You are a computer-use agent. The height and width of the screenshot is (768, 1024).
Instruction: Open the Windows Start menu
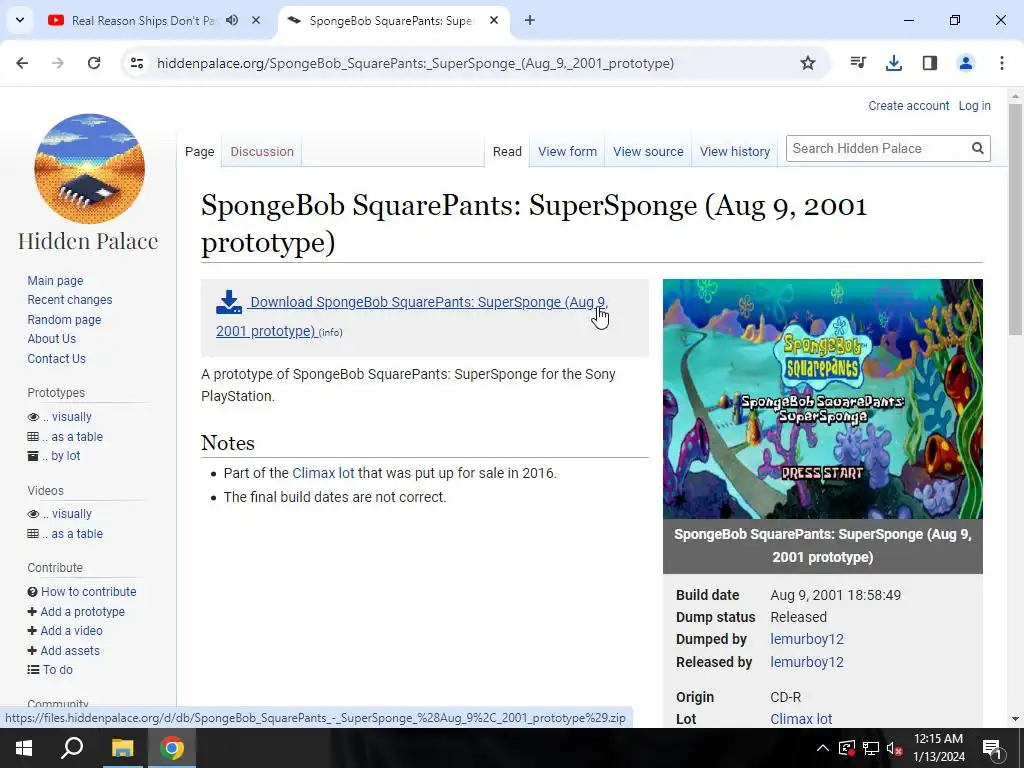(x=24, y=748)
